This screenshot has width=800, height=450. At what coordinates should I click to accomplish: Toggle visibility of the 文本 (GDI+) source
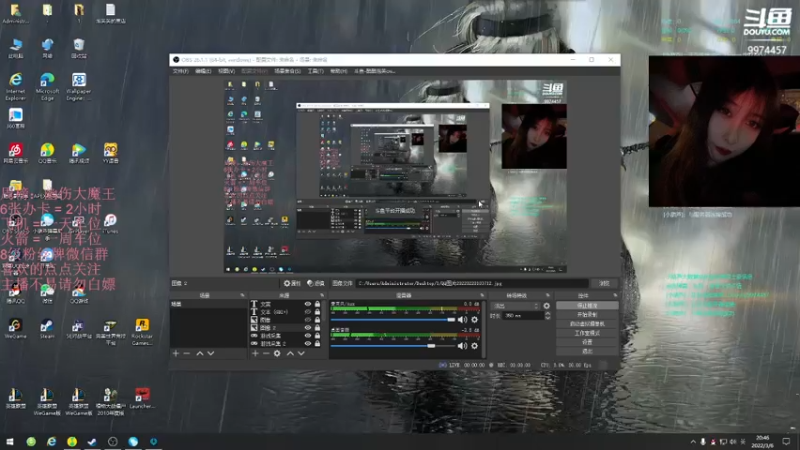point(308,312)
